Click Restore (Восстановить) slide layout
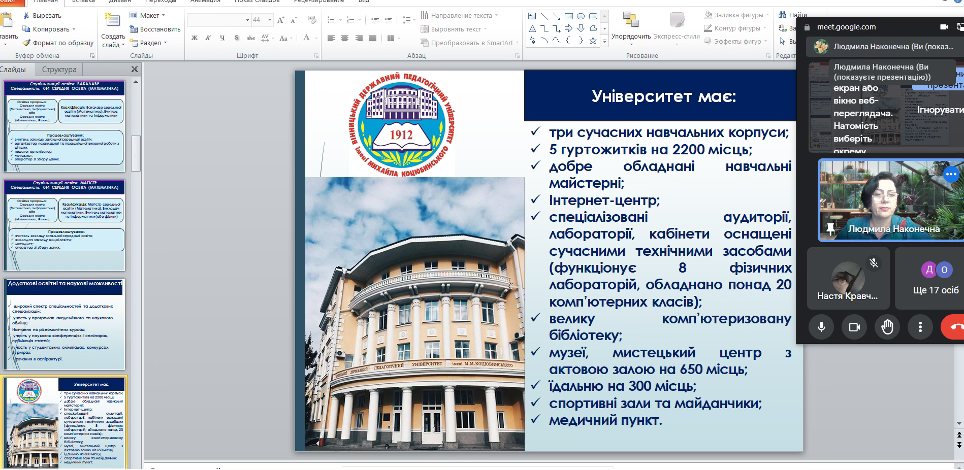This screenshot has height=470, width=964. pyautogui.click(x=155, y=29)
